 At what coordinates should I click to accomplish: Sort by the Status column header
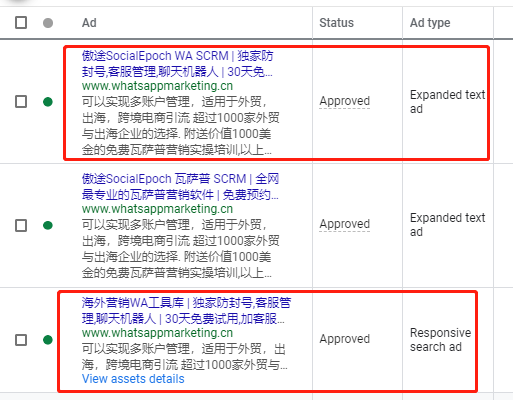point(336,23)
